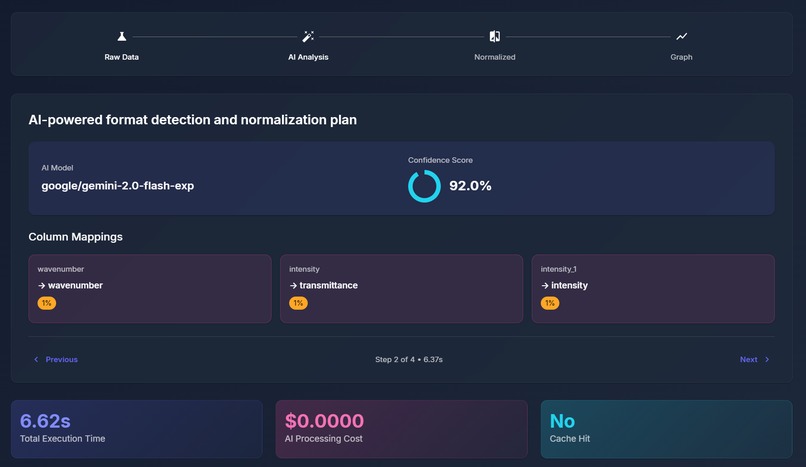Switch to the Normalized step label
Image resolution: width=806 pixels, height=467 pixels.
coord(494,57)
